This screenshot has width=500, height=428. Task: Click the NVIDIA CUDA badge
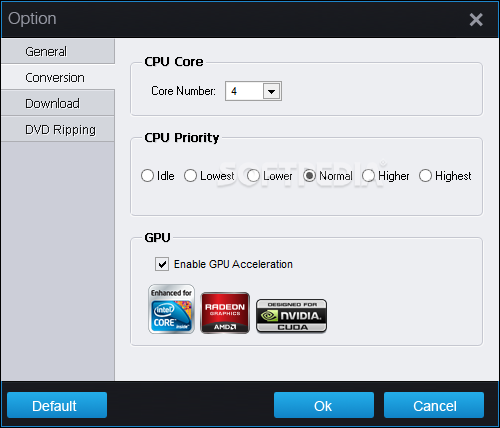(291, 316)
